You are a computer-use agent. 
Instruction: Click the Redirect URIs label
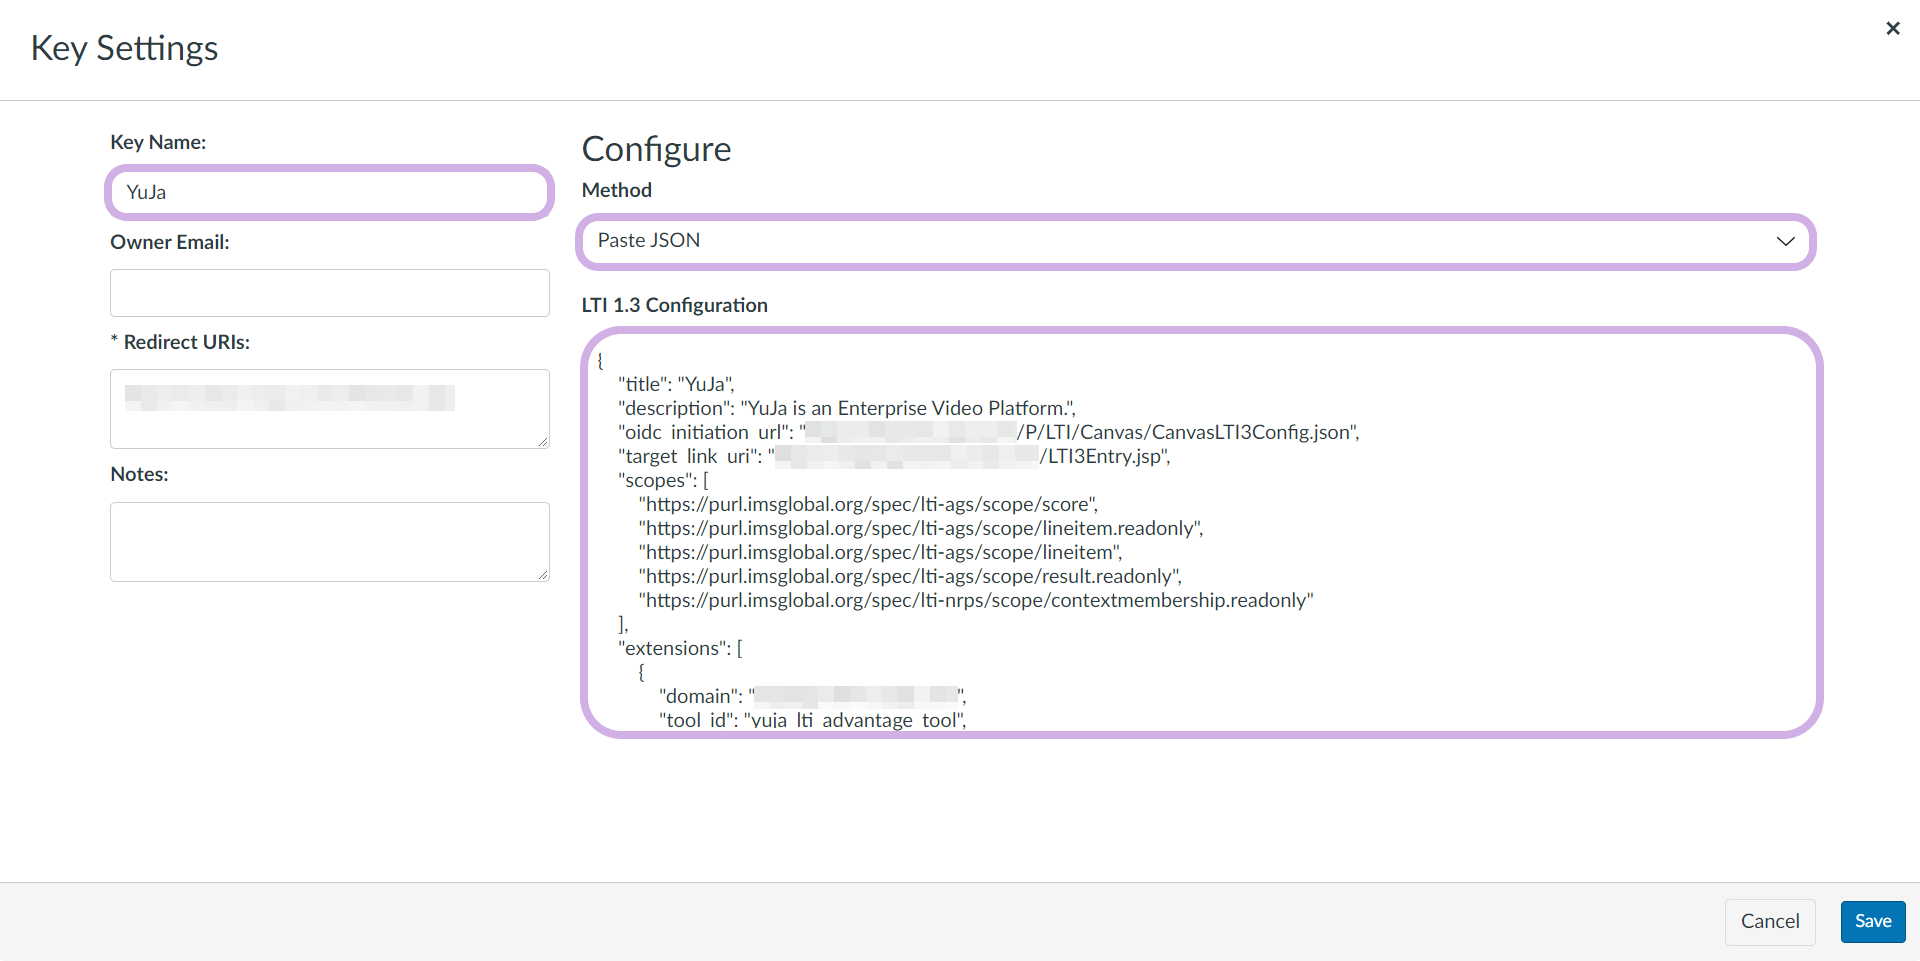(186, 342)
